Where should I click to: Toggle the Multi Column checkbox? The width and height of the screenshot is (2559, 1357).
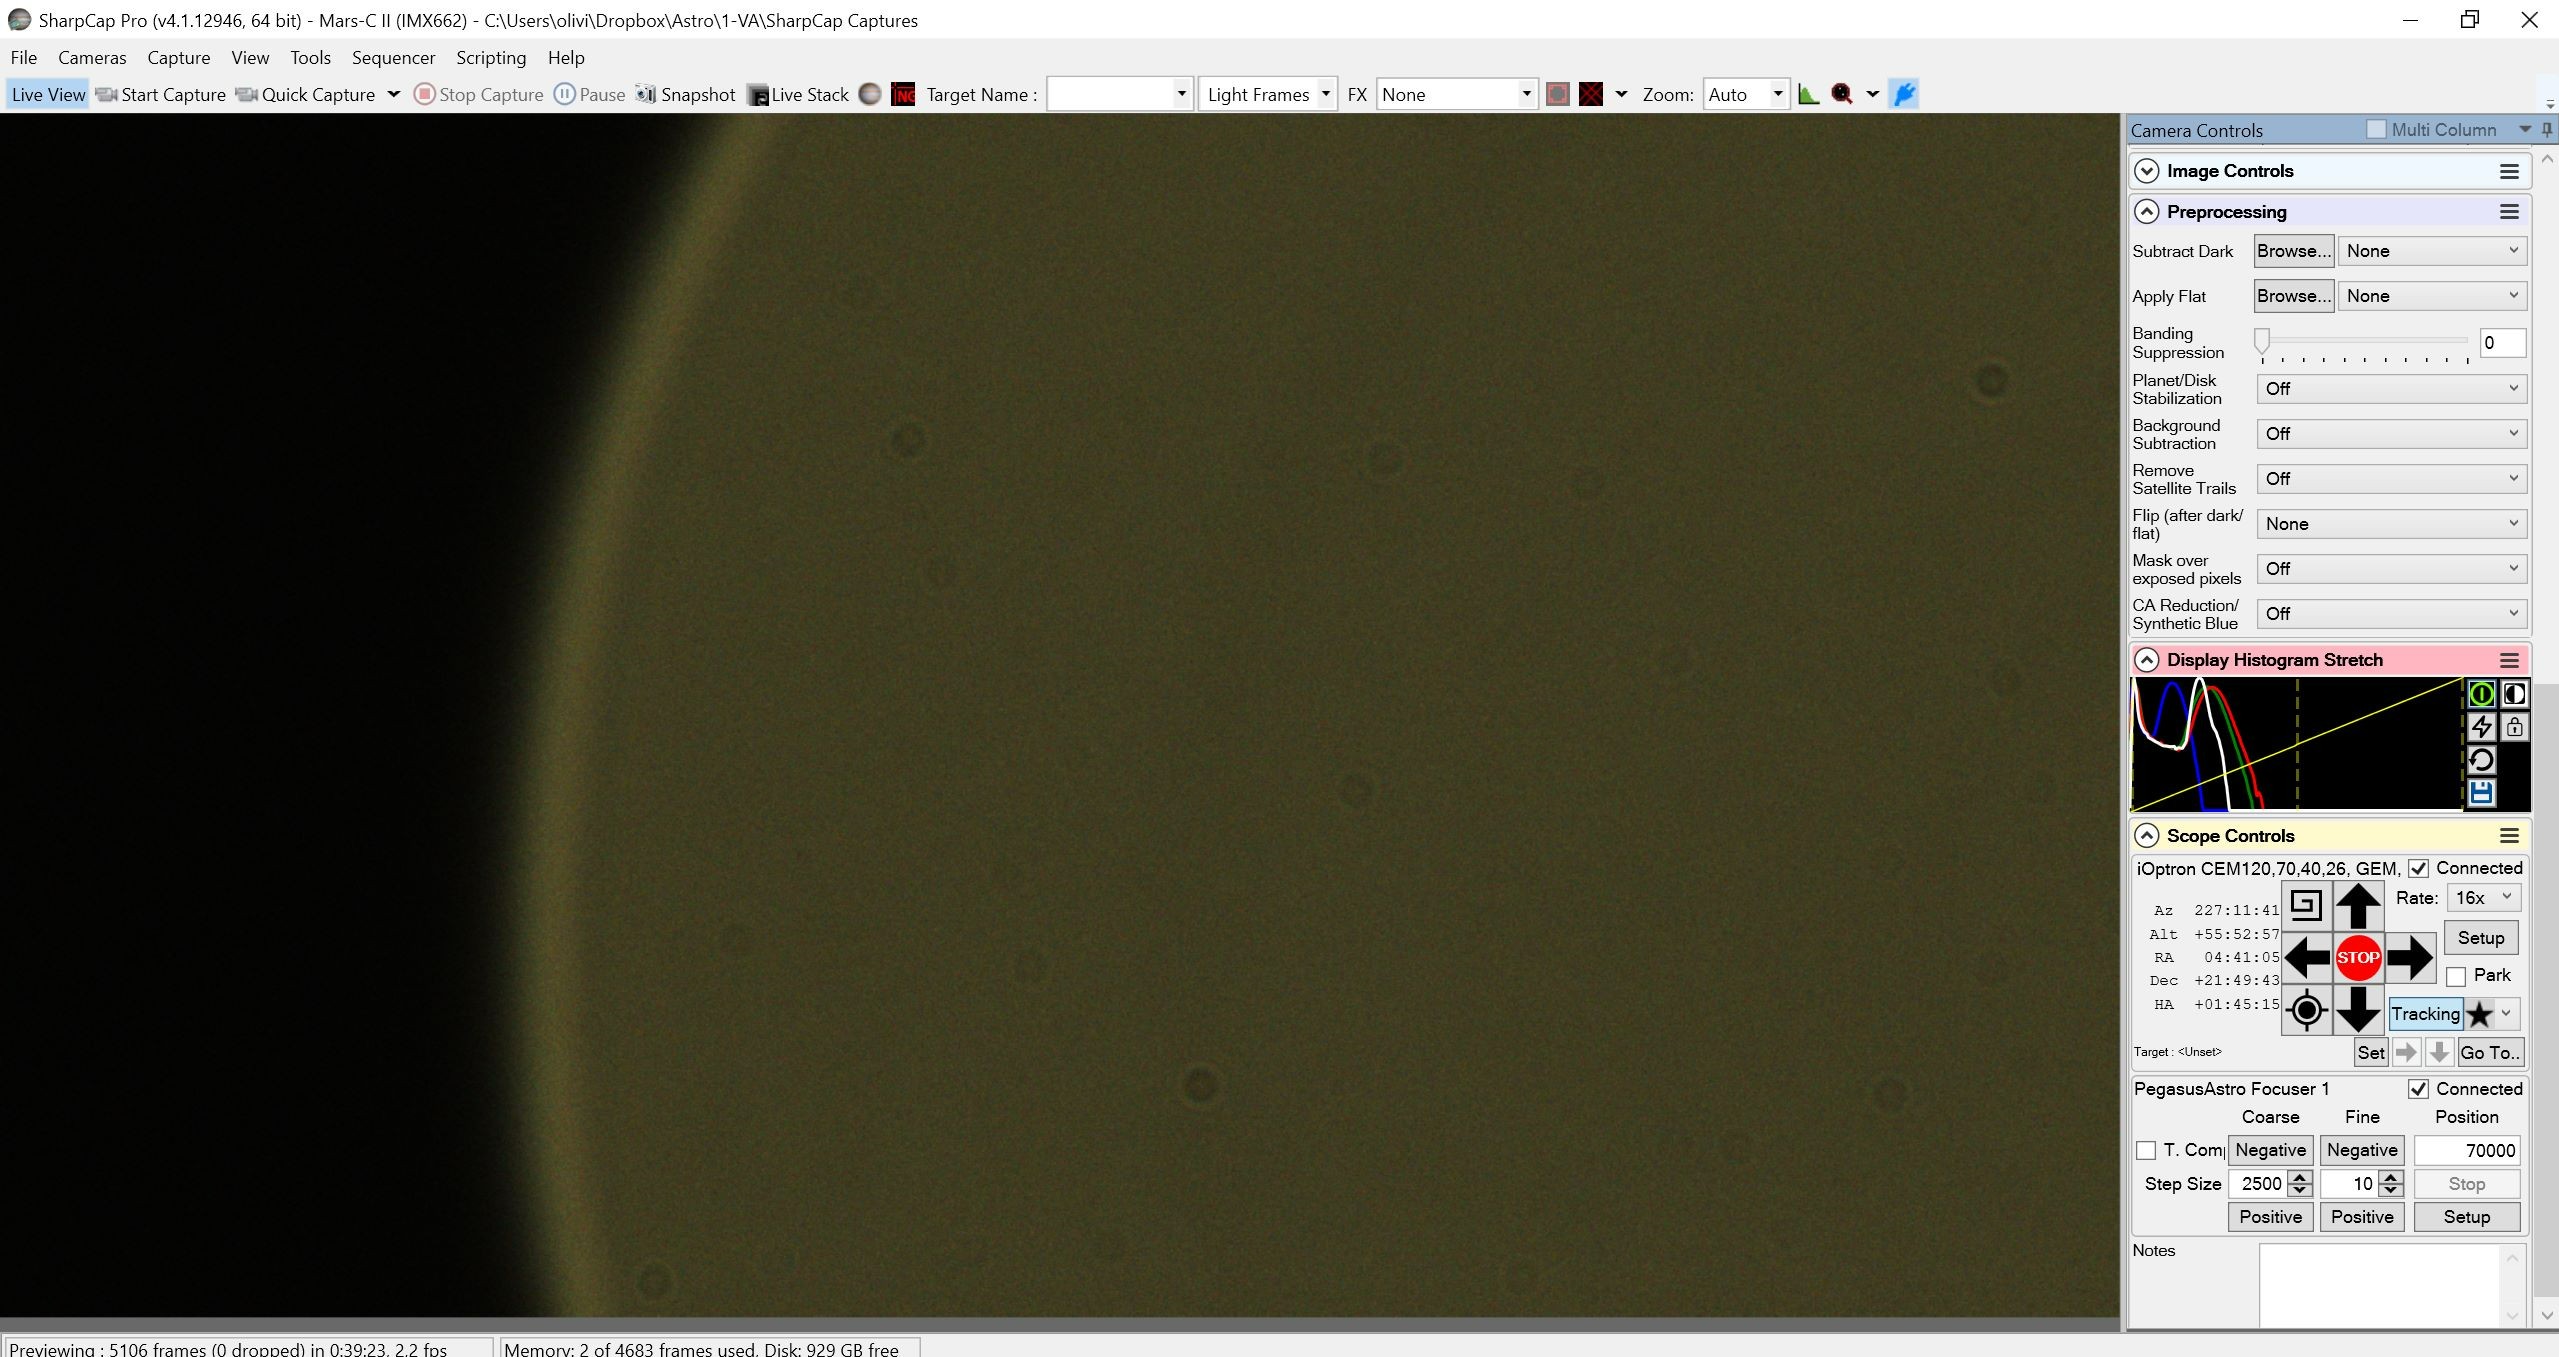[2376, 130]
